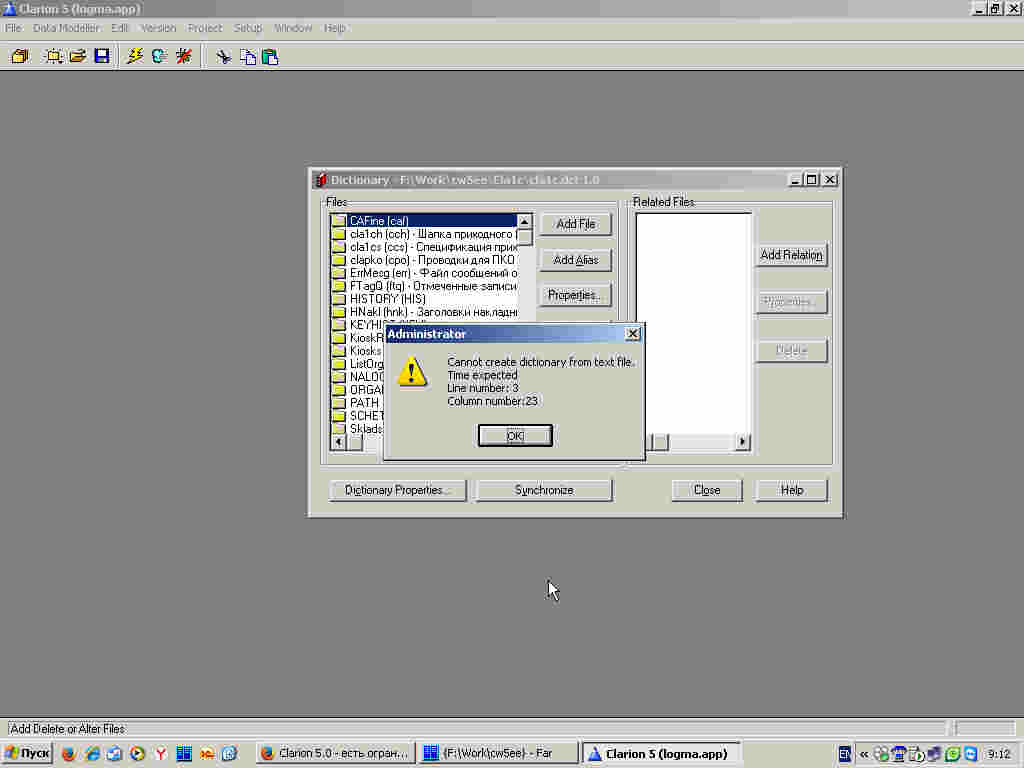Open the Project menu
Screen dimensions: 1024x768
[x=205, y=28]
